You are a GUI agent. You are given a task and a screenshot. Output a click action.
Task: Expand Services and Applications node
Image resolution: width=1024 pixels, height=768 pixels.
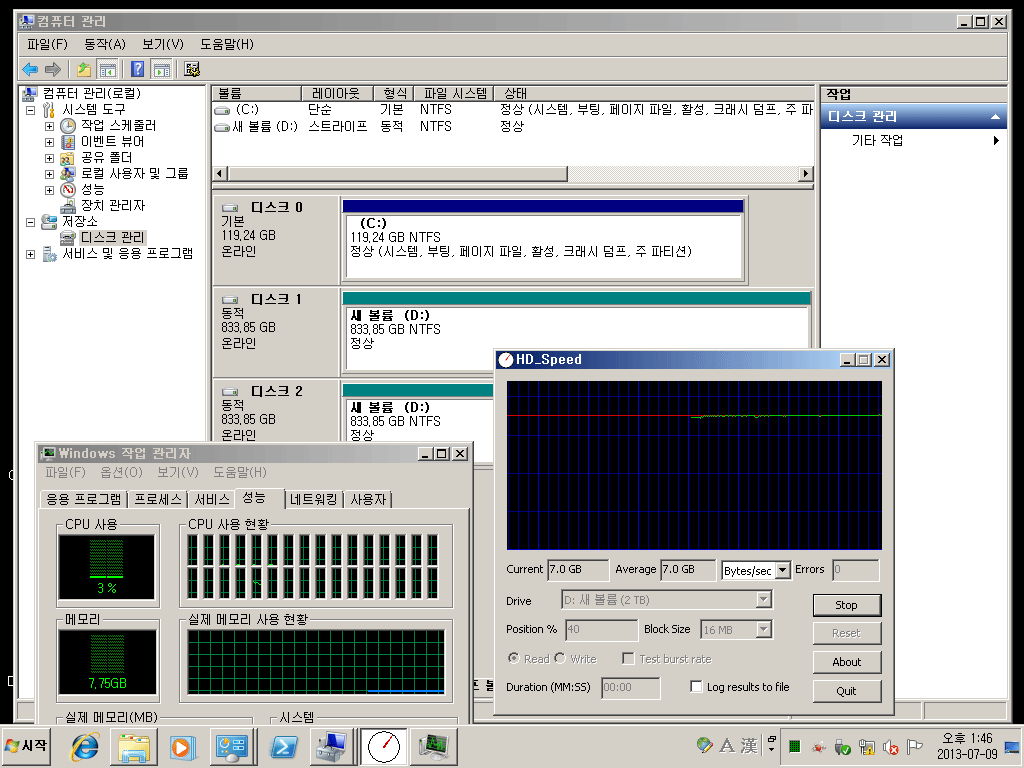[x=30, y=254]
